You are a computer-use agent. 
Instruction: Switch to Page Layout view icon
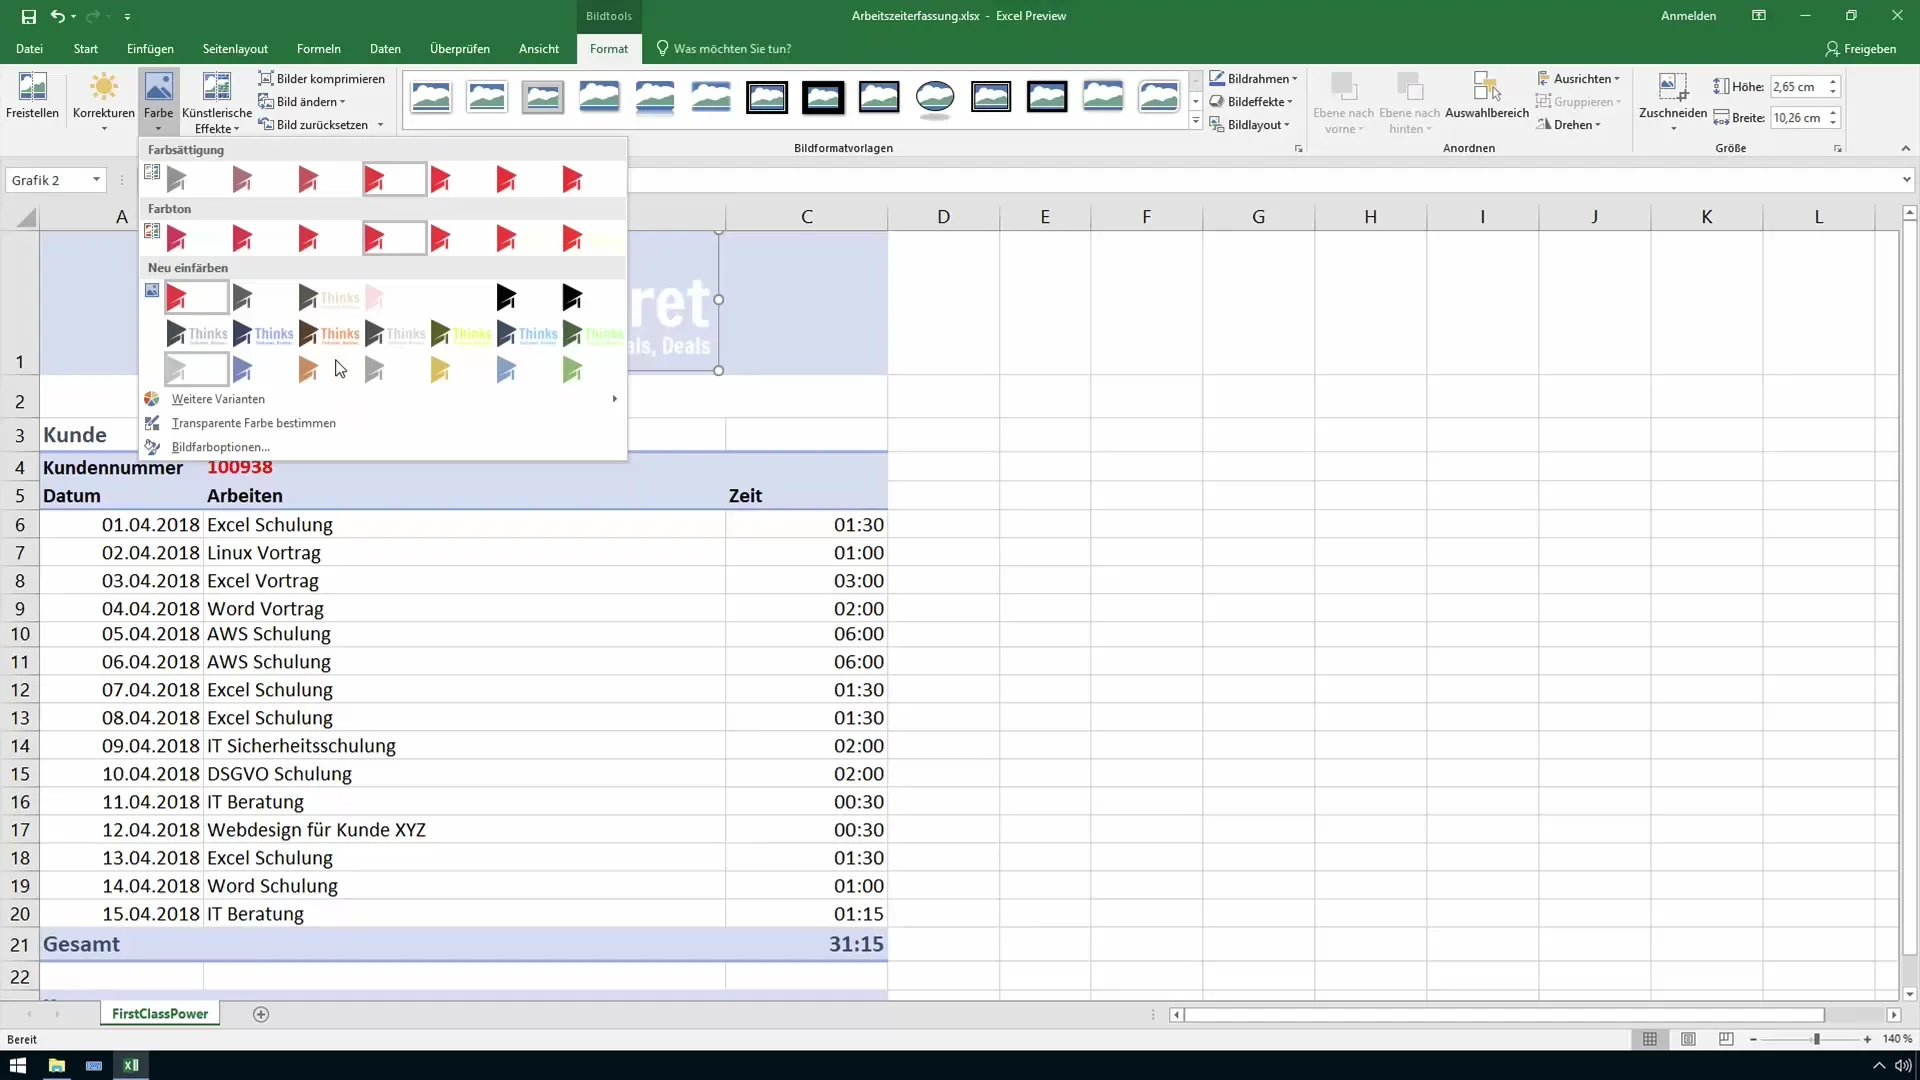pyautogui.click(x=1688, y=1040)
